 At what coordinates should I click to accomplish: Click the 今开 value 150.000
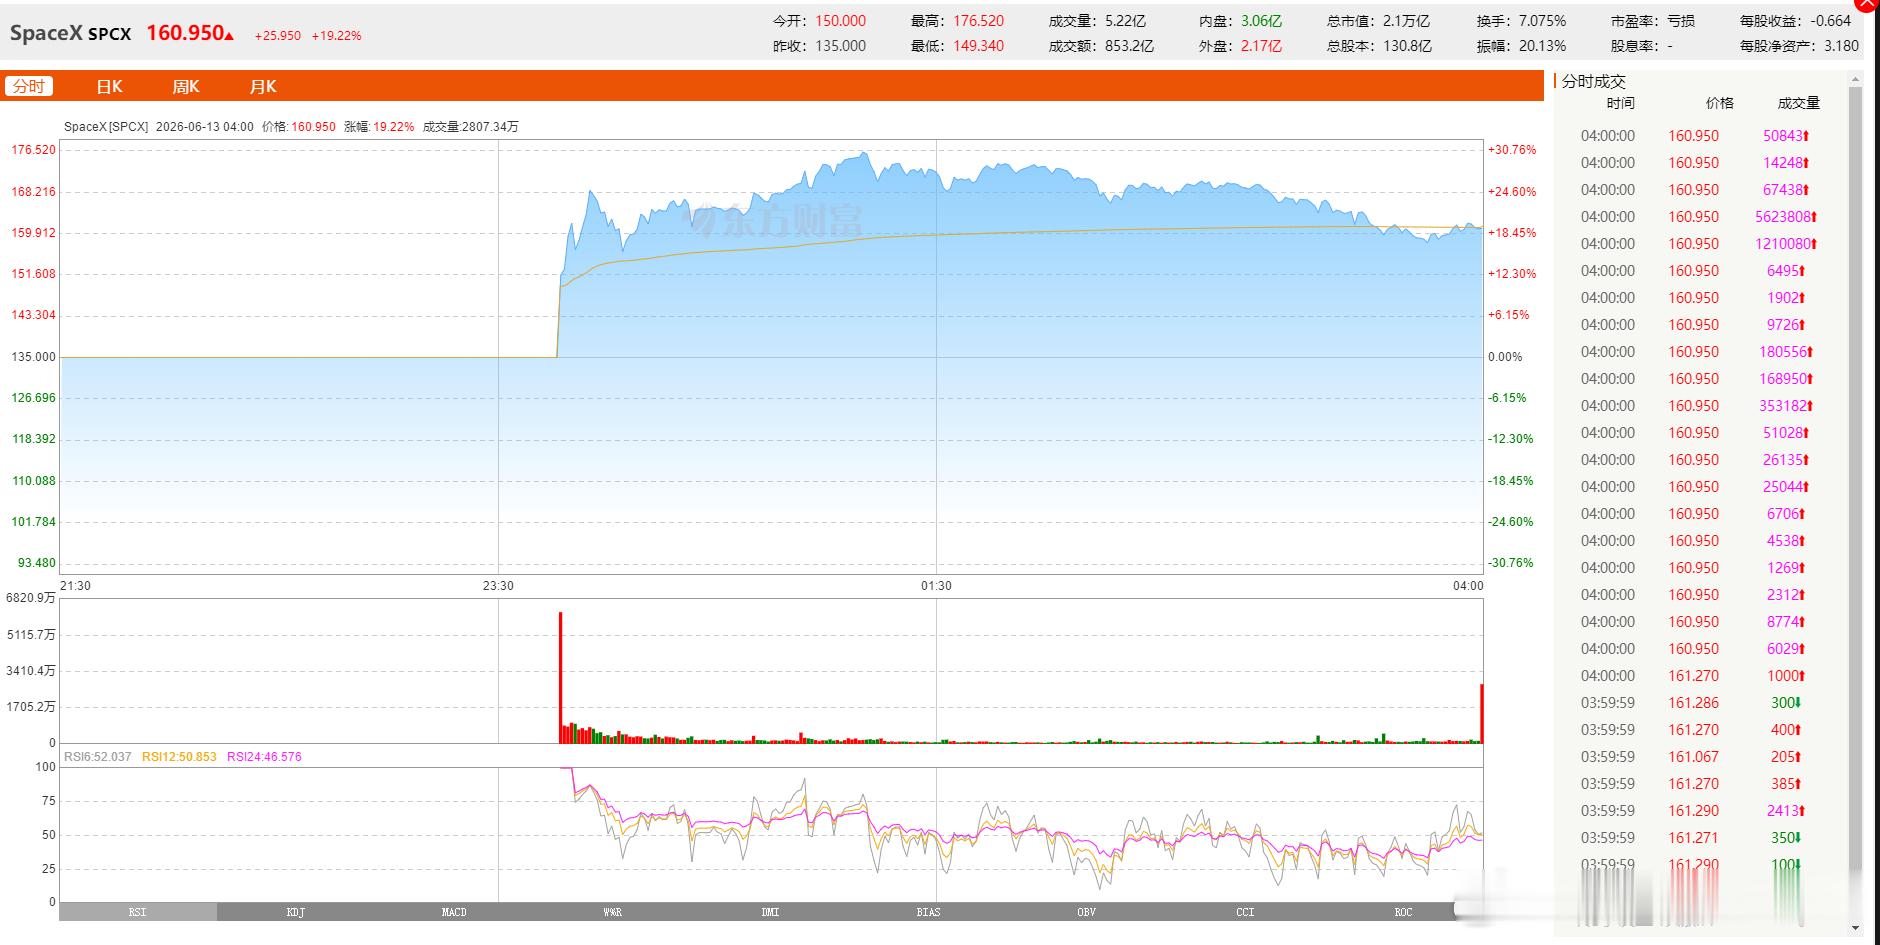(x=840, y=21)
